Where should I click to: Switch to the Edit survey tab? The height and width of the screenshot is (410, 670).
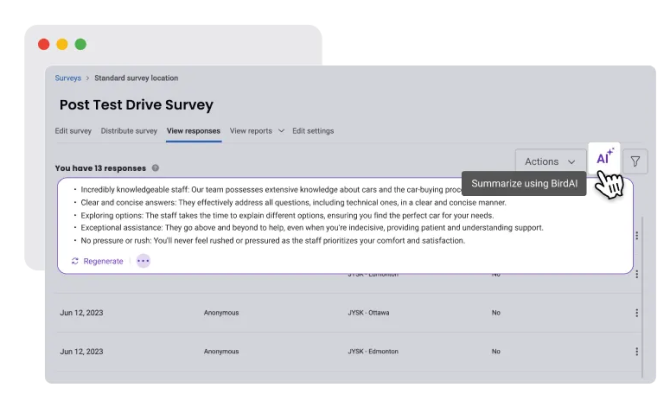click(73, 131)
